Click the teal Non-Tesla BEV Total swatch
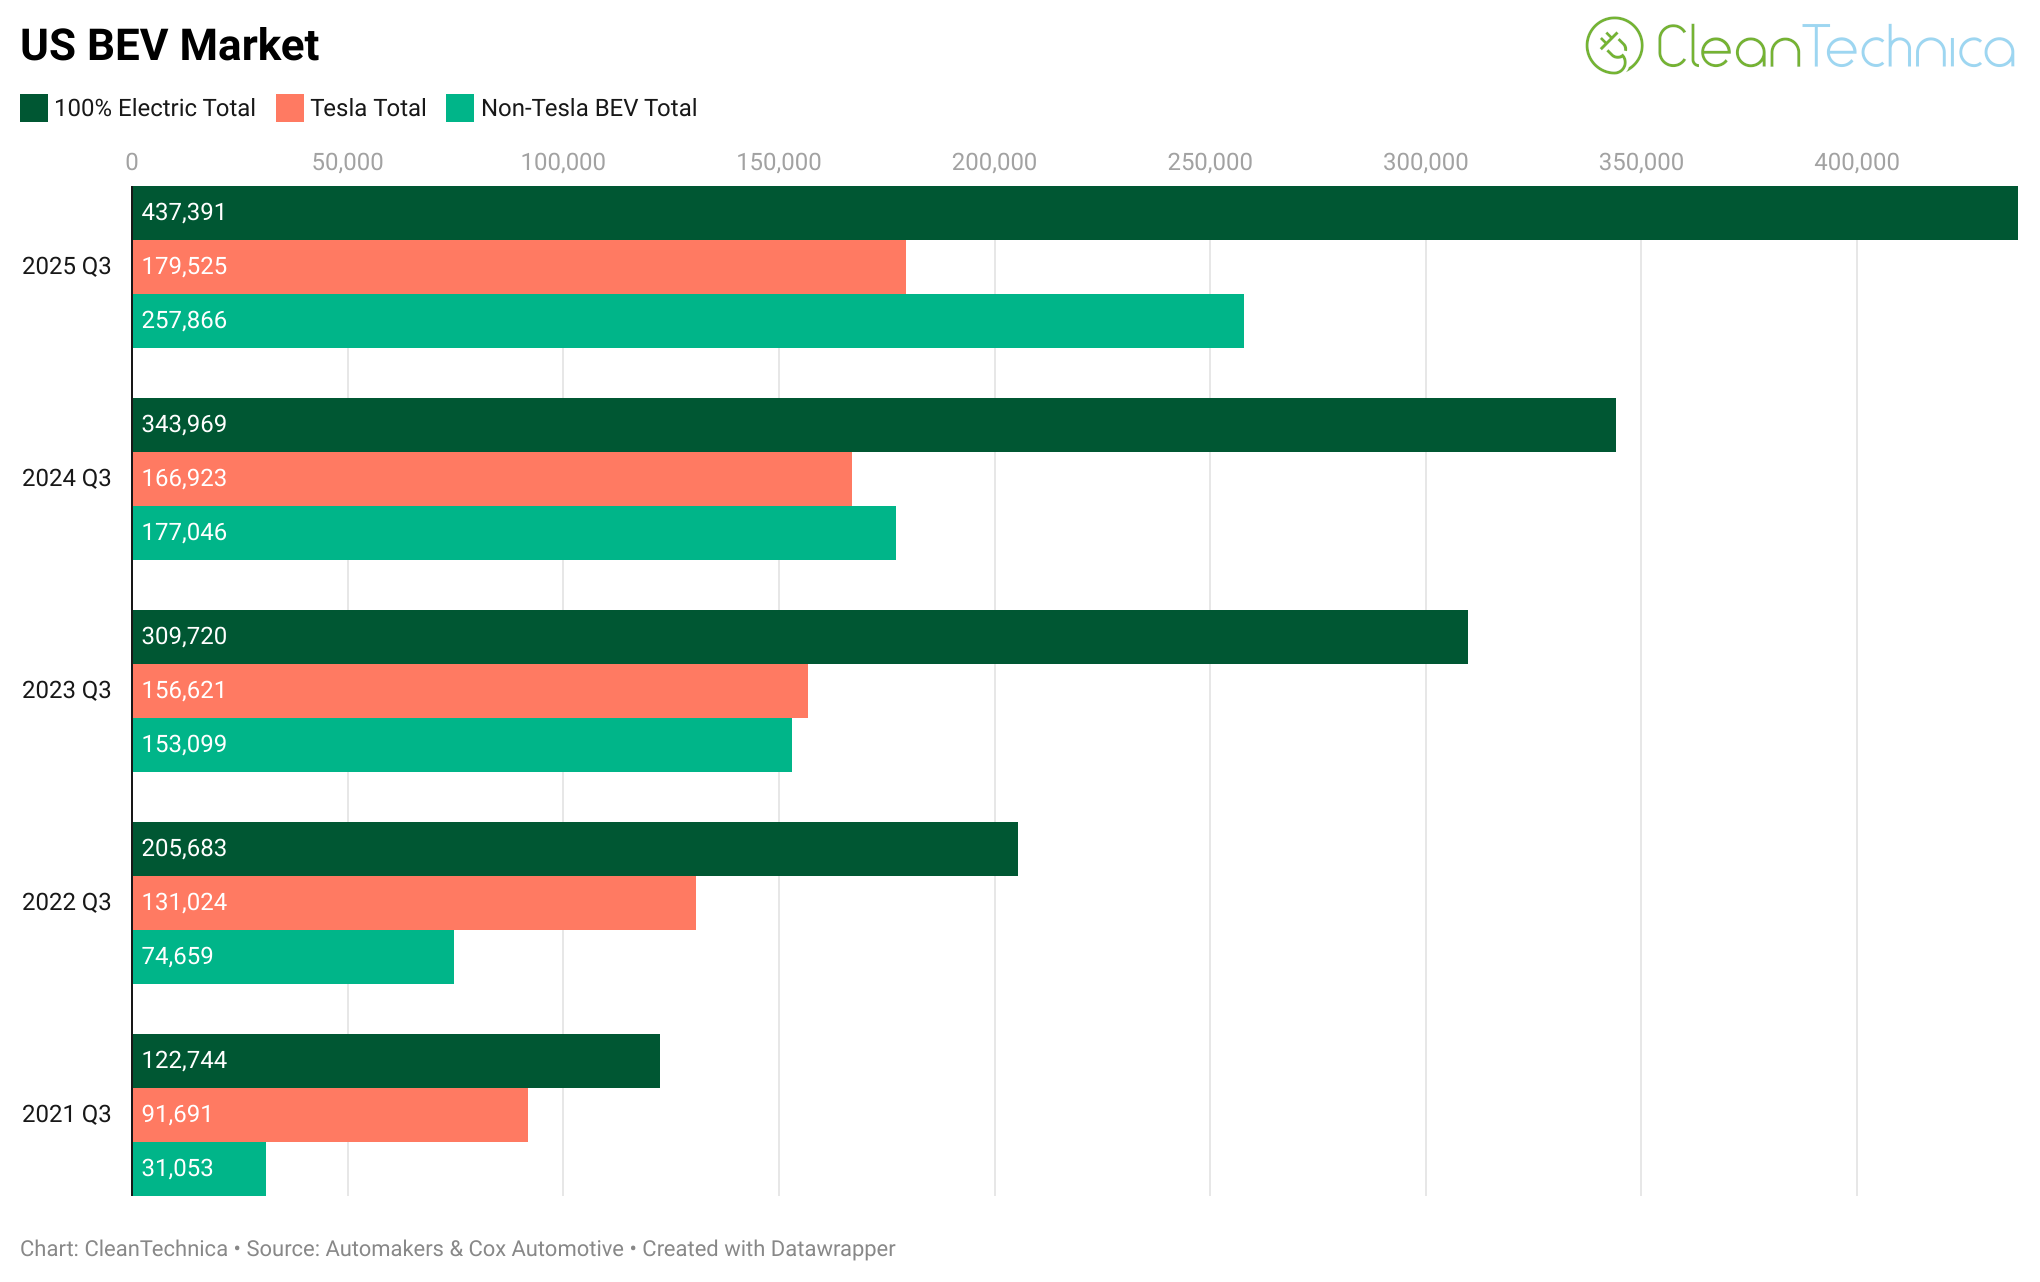This screenshot has height=1282, width=2040. (x=460, y=108)
